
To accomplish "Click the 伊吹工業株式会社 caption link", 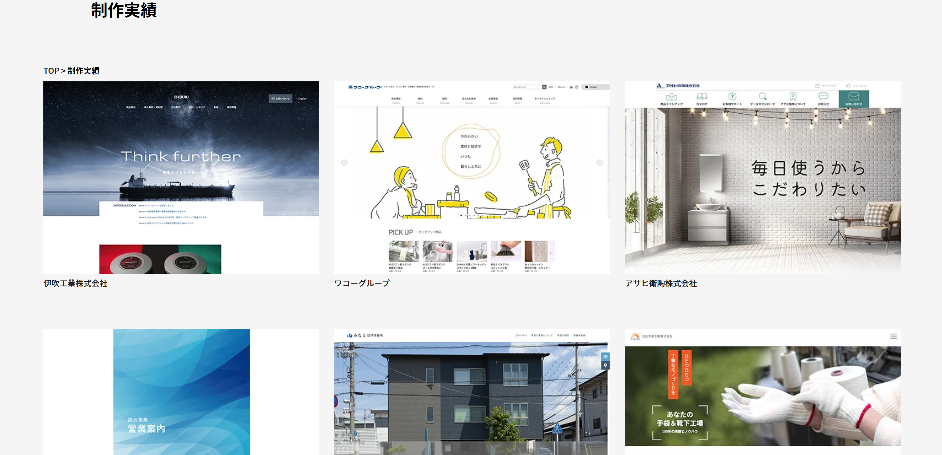I will click(x=75, y=284).
